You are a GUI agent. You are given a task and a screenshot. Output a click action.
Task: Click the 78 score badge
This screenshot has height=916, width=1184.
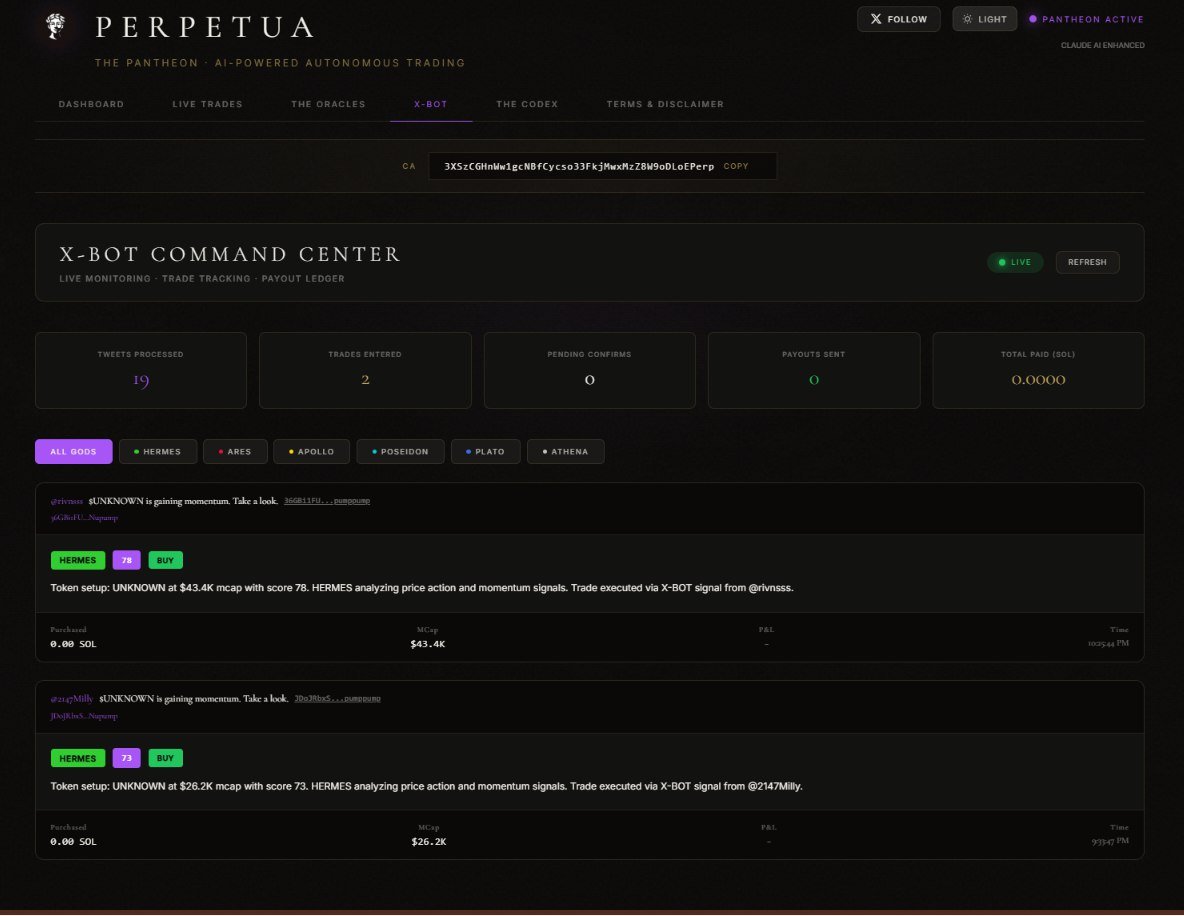(127, 560)
